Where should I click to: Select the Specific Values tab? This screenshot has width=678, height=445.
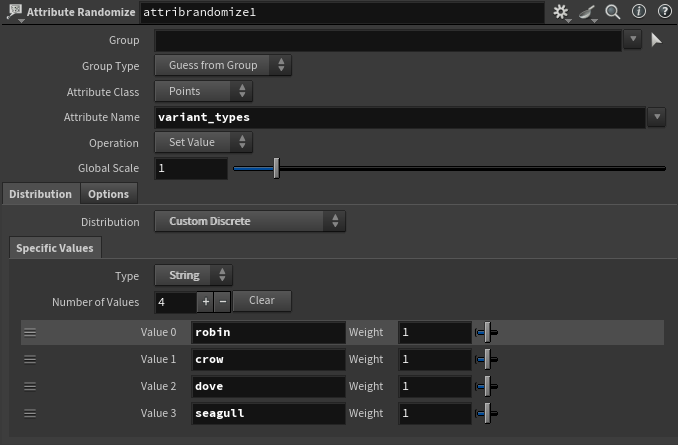[56, 248]
